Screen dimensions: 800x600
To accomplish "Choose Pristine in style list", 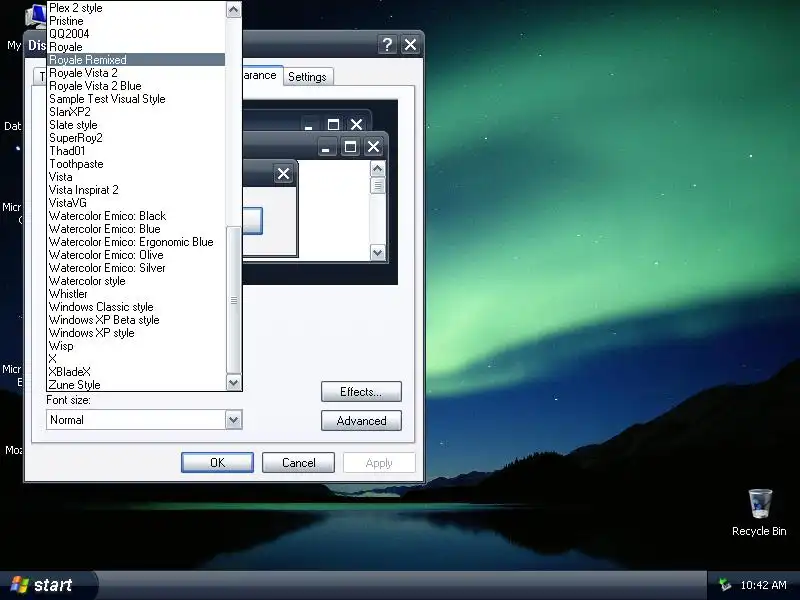I will pos(136,21).
